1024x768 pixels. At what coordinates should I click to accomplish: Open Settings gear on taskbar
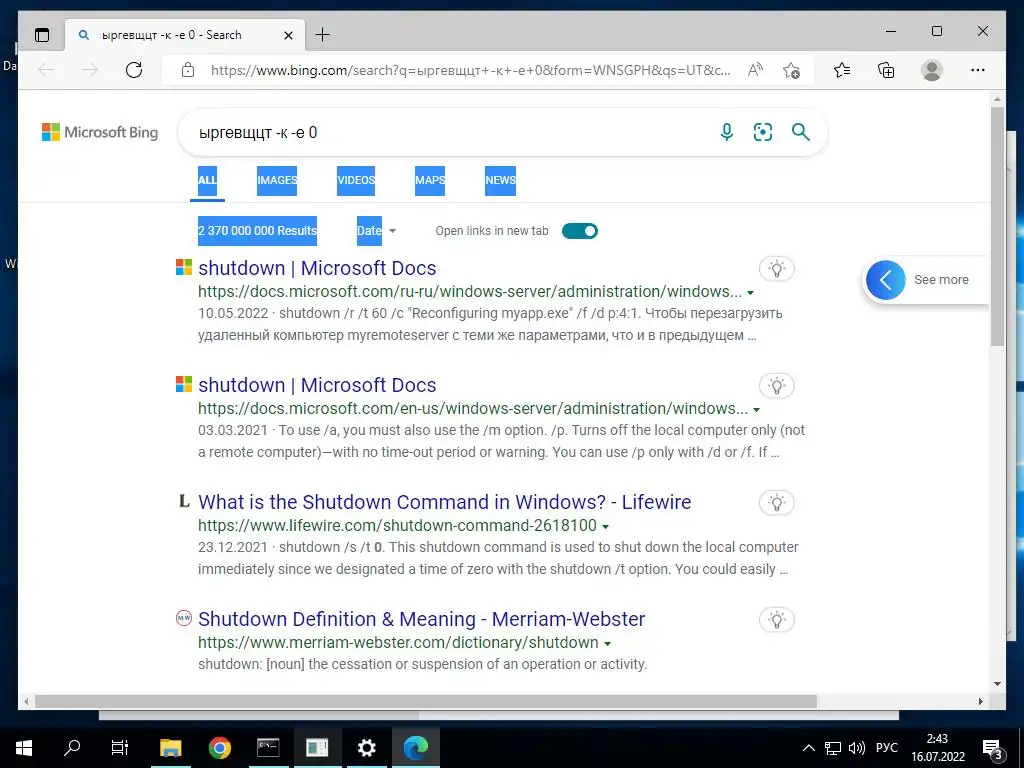pyautogui.click(x=366, y=747)
